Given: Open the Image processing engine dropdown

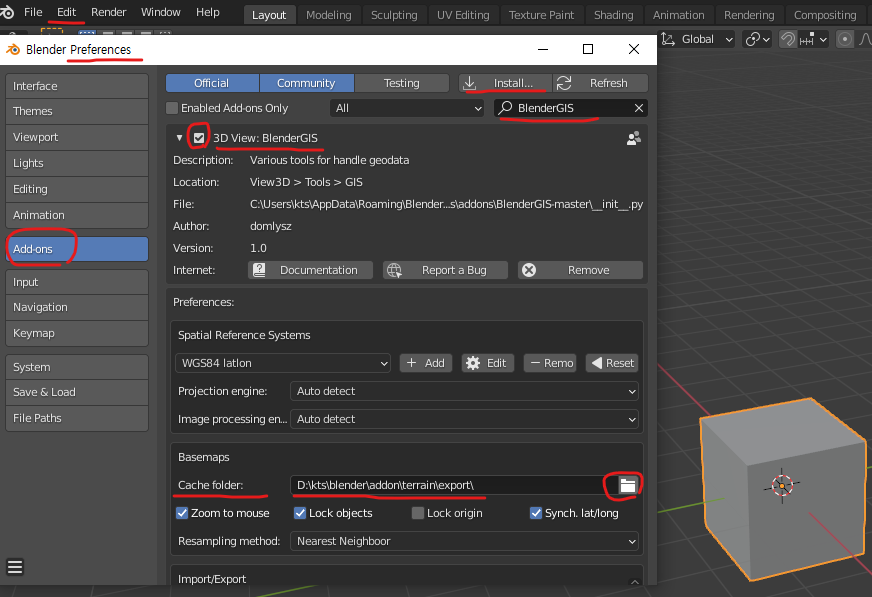Looking at the screenshot, I should [464, 419].
